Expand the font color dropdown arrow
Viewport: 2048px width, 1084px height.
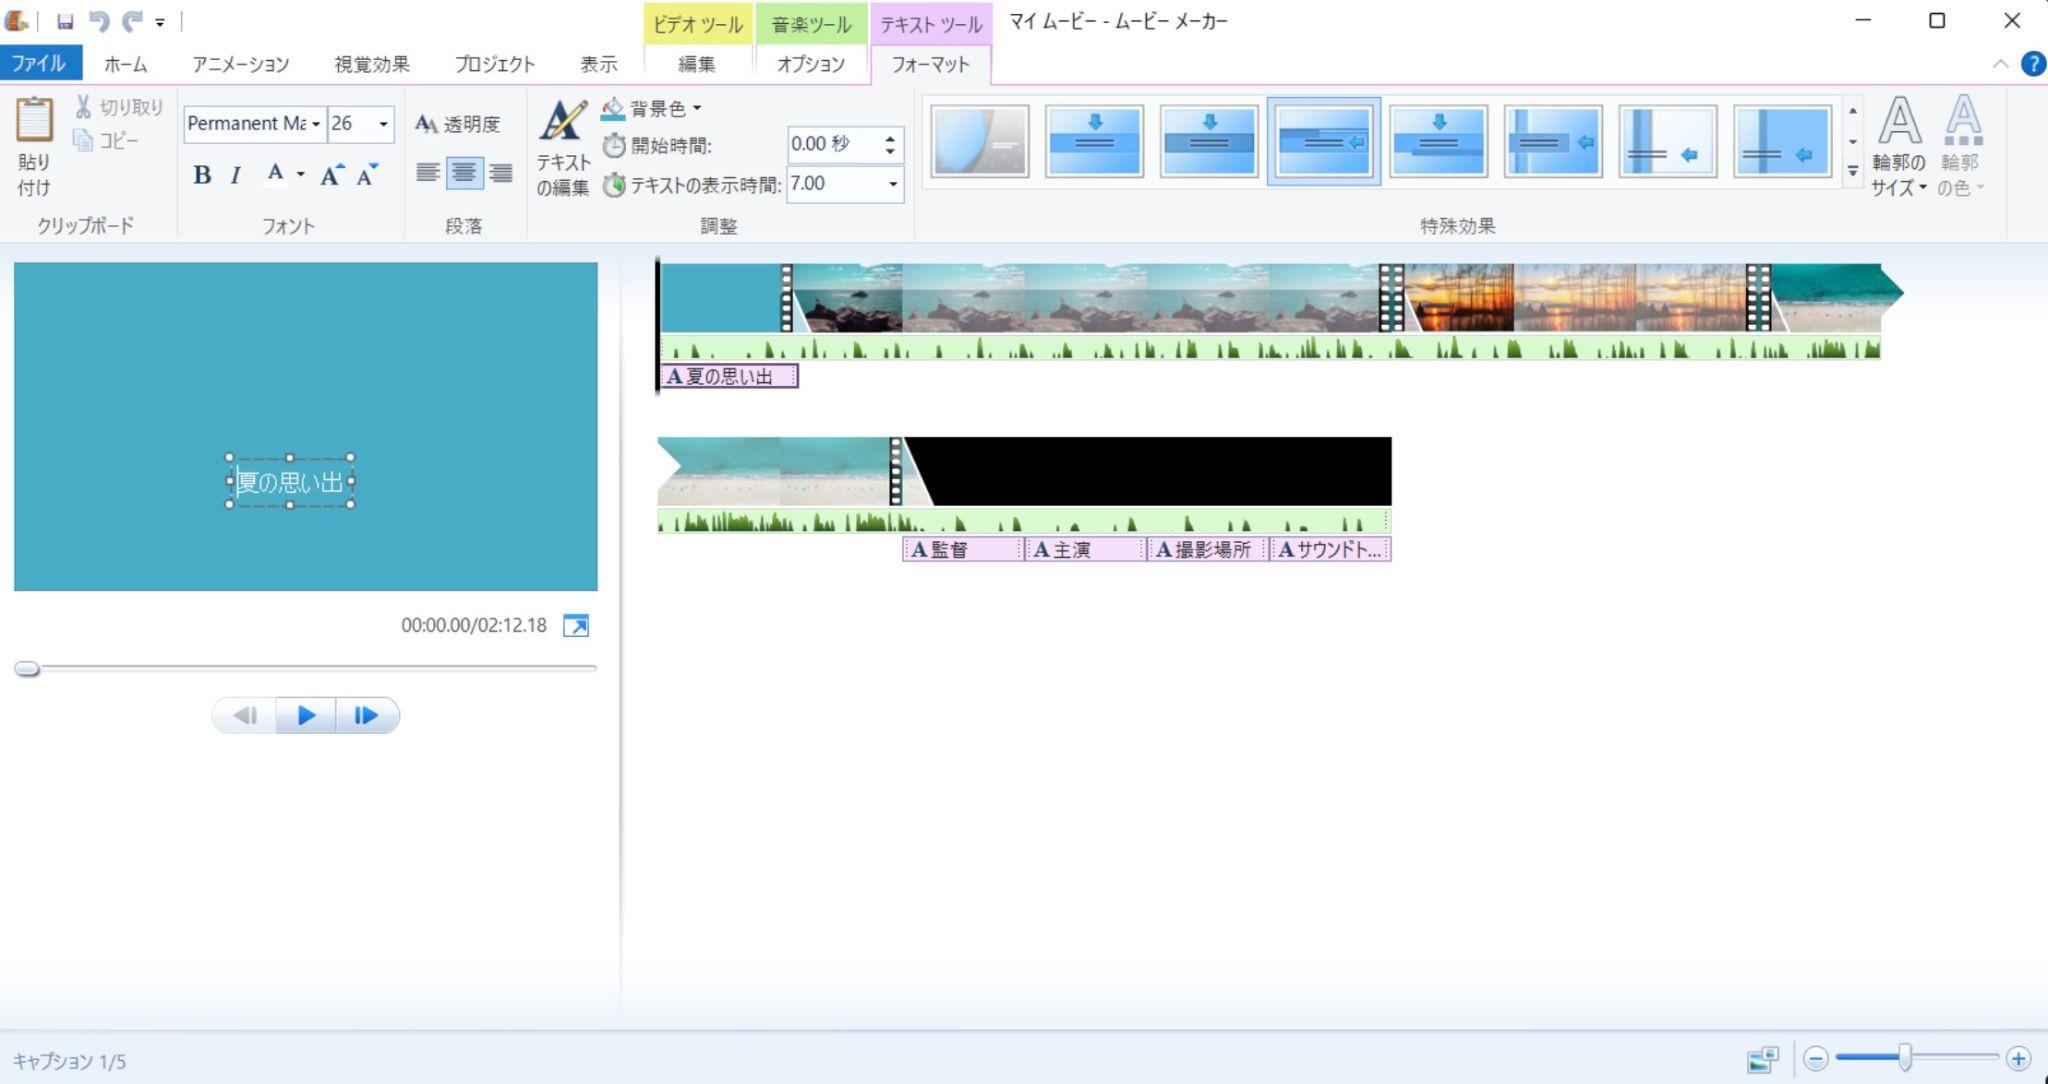tap(300, 175)
